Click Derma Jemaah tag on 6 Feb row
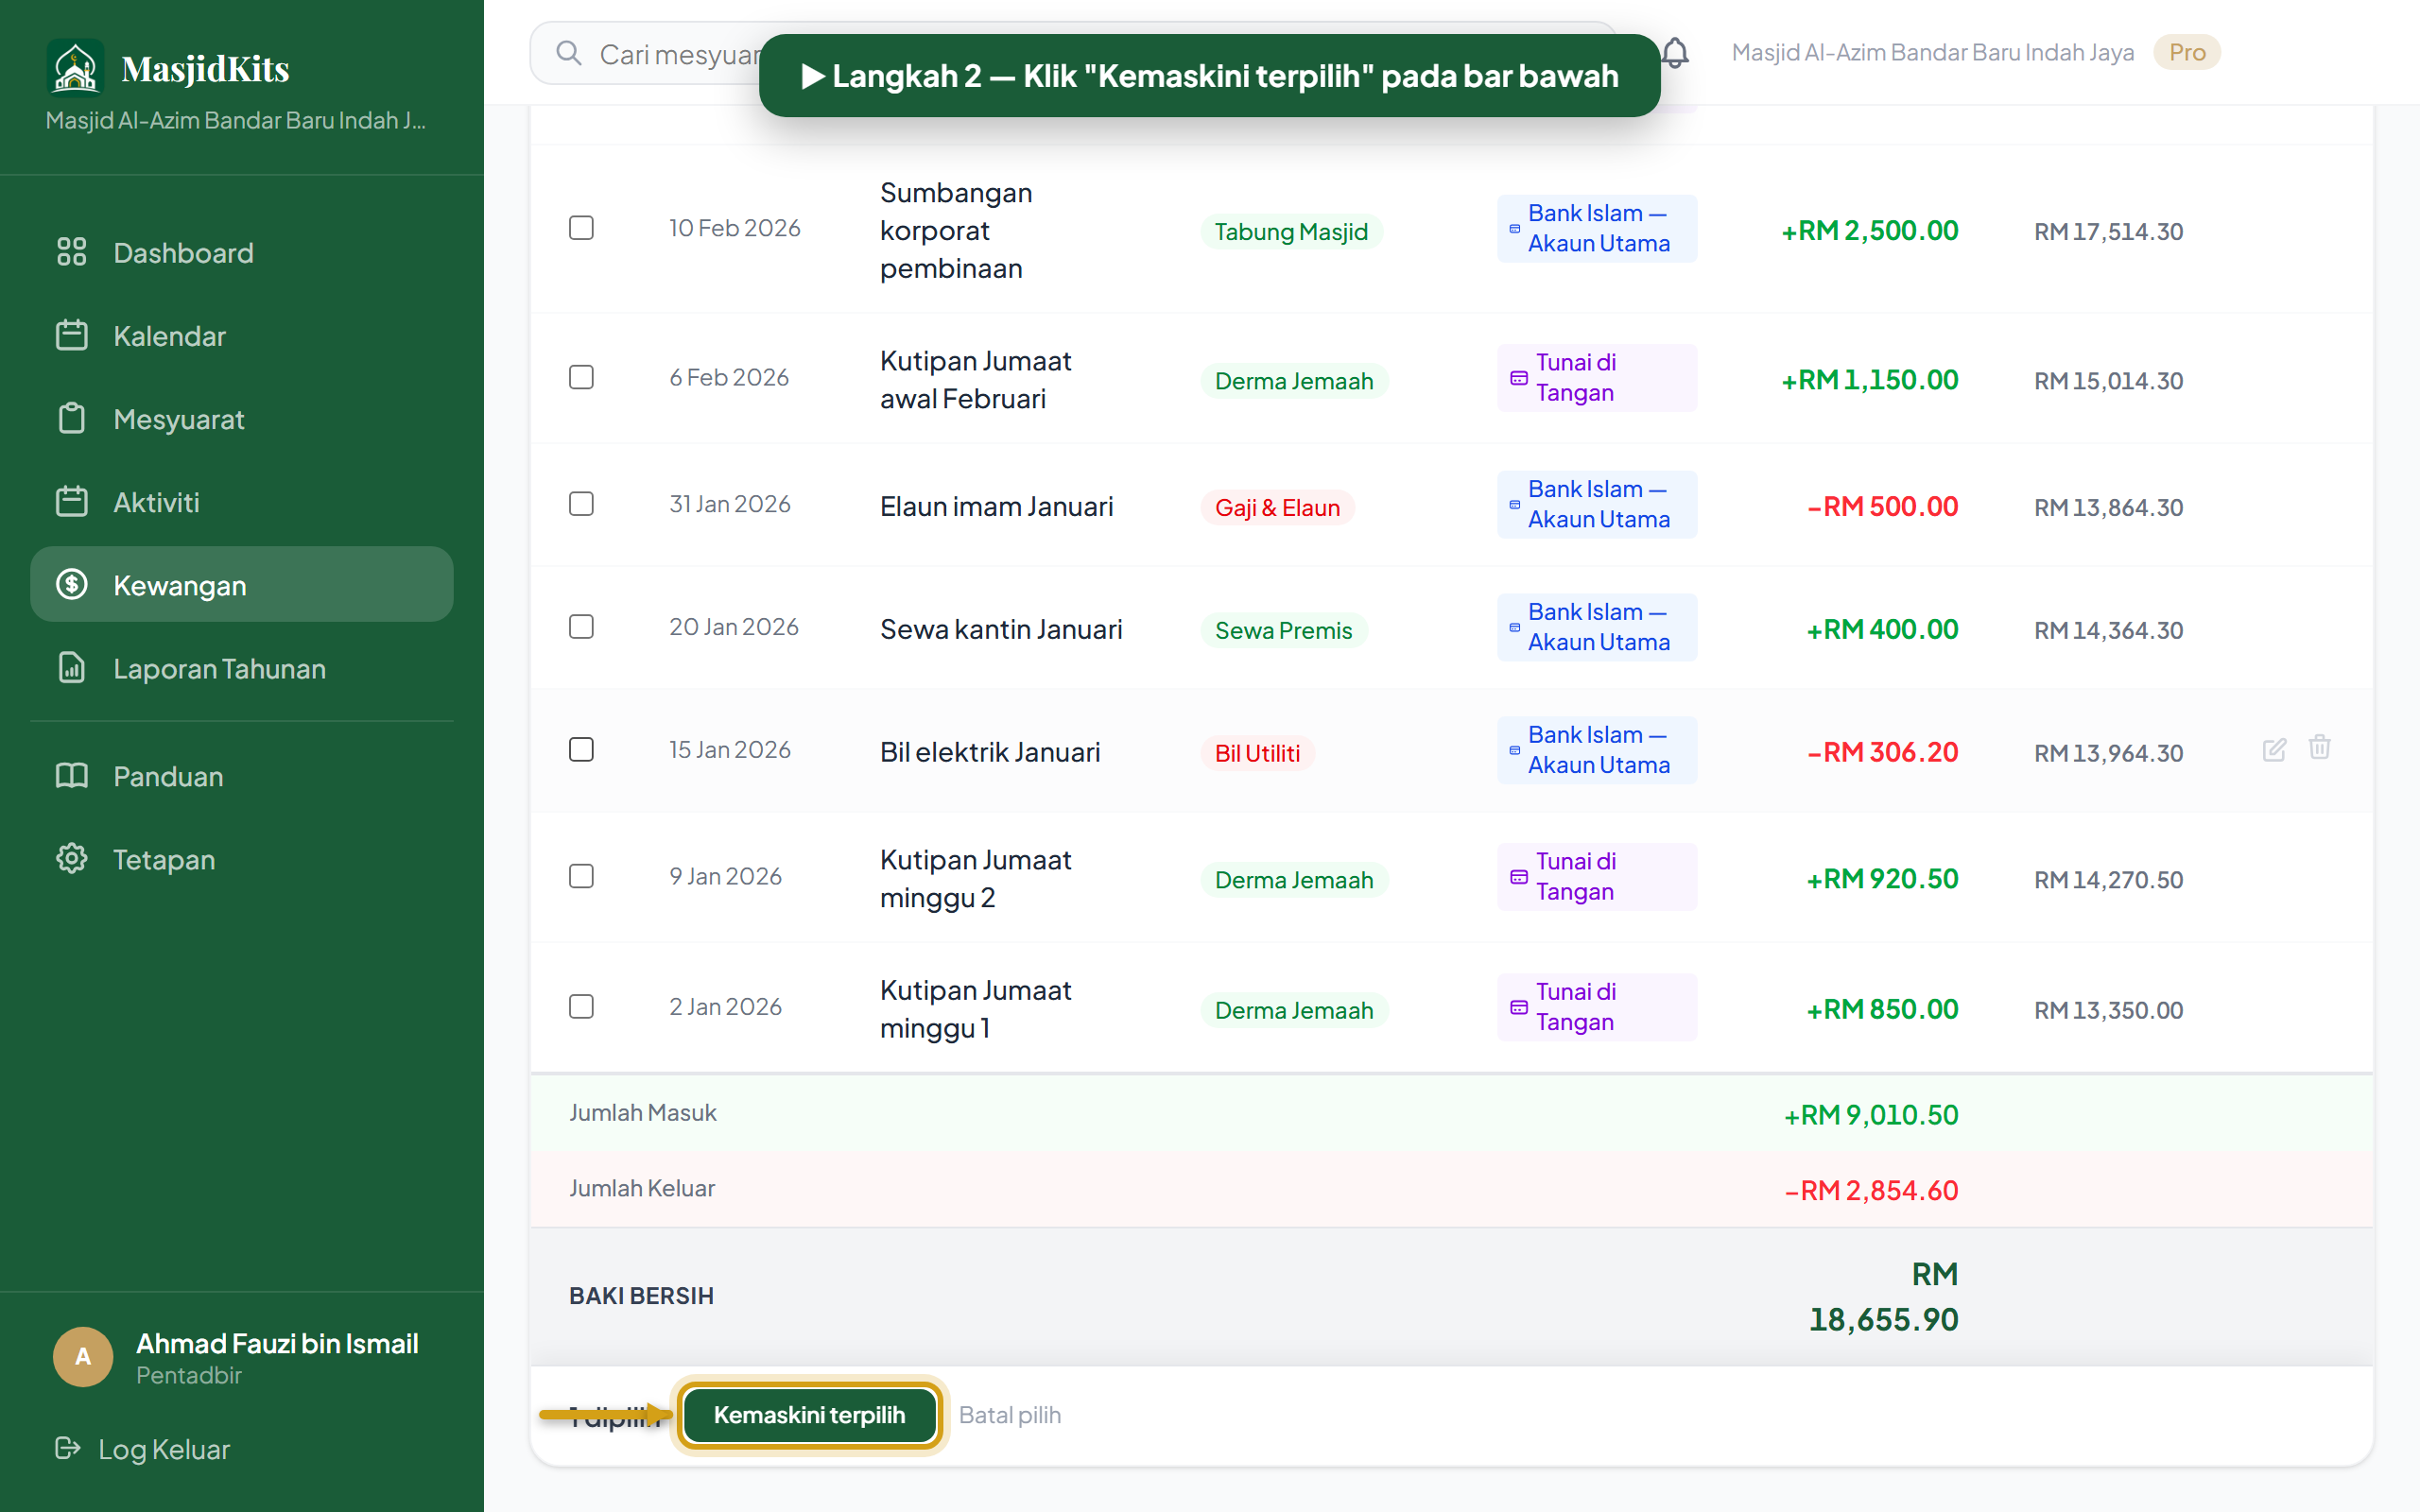The height and width of the screenshot is (1512, 2420). click(x=1294, y=381)
